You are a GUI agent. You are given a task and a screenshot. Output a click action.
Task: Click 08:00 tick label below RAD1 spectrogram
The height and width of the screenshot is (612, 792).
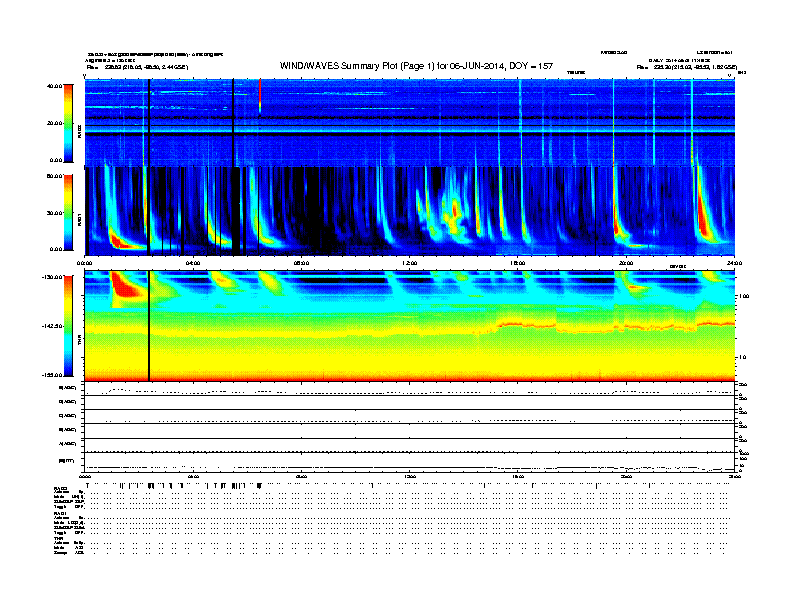(x=301, y=263)
